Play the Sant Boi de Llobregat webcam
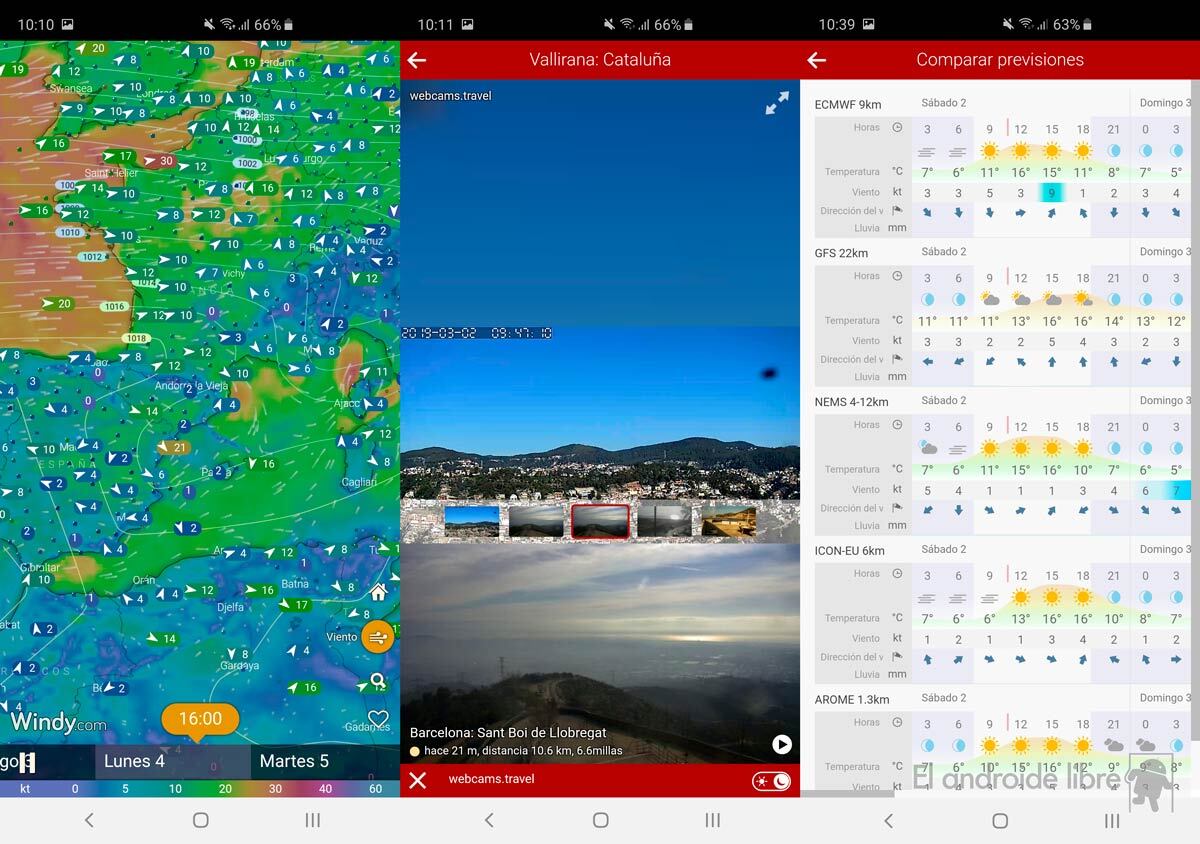 [x=782, y=744]
